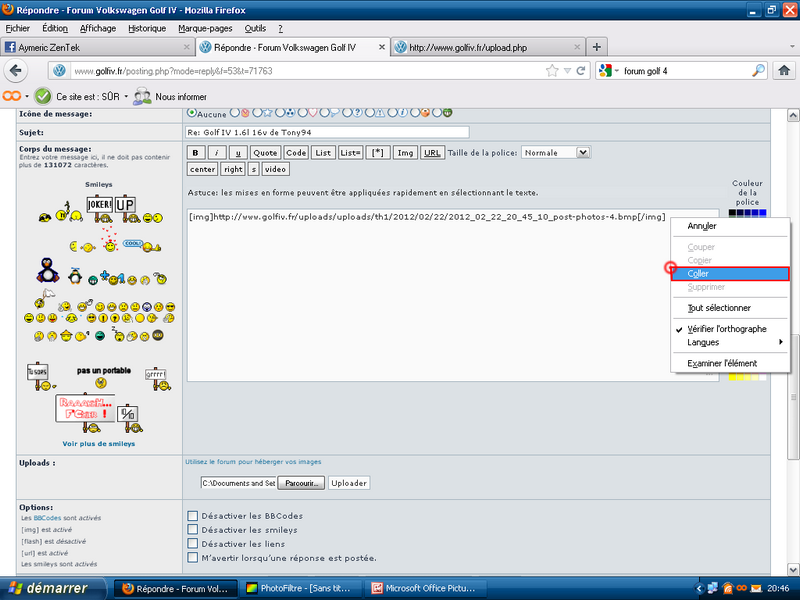This screenshot has height=600, width=800.
Task: Open the search engine selector dropdown
Action: point(616,71)
